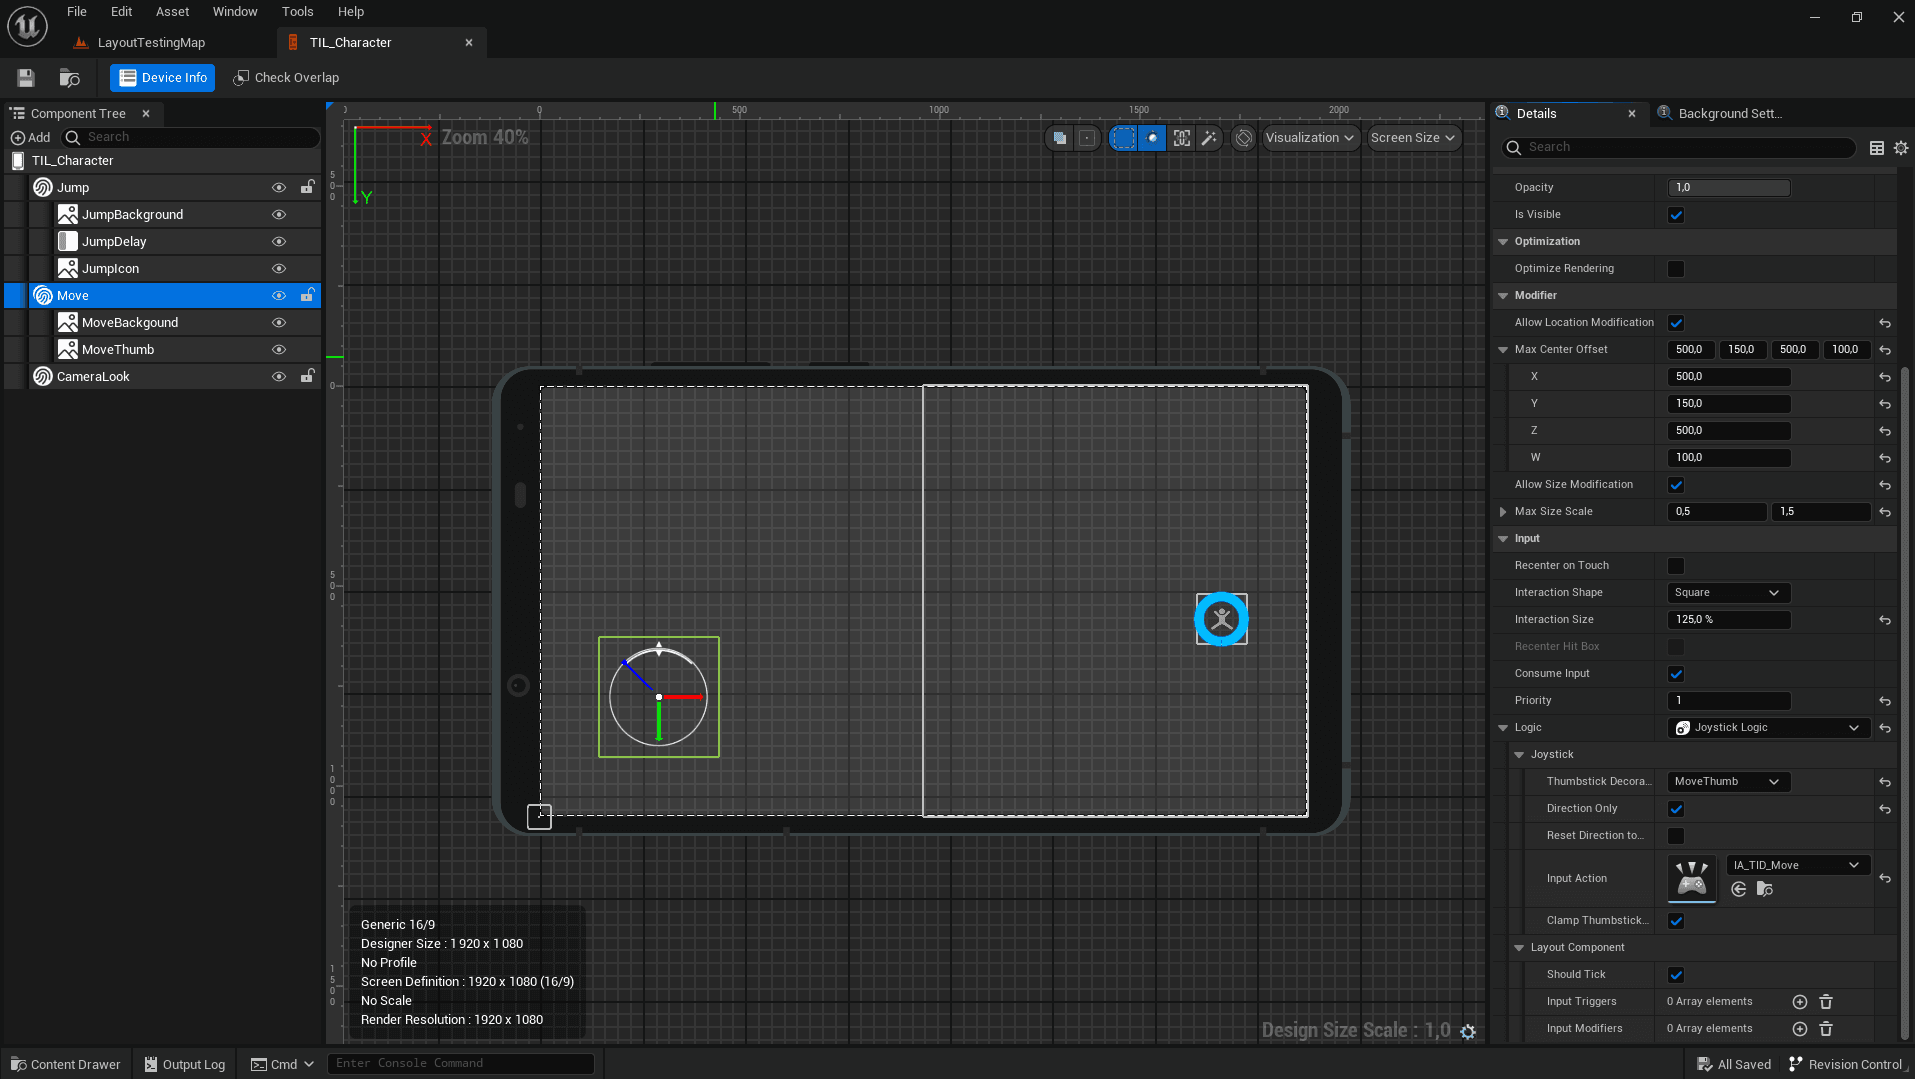Viewport: 1915px width, 1079px height.
Task: Enable Recenter on Touch
Action: (x=1676, y=566)
